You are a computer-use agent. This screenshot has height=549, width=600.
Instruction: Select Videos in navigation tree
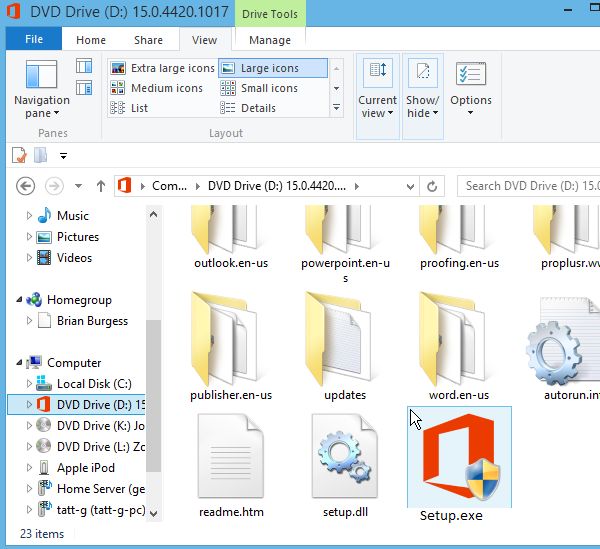[74, 258]
